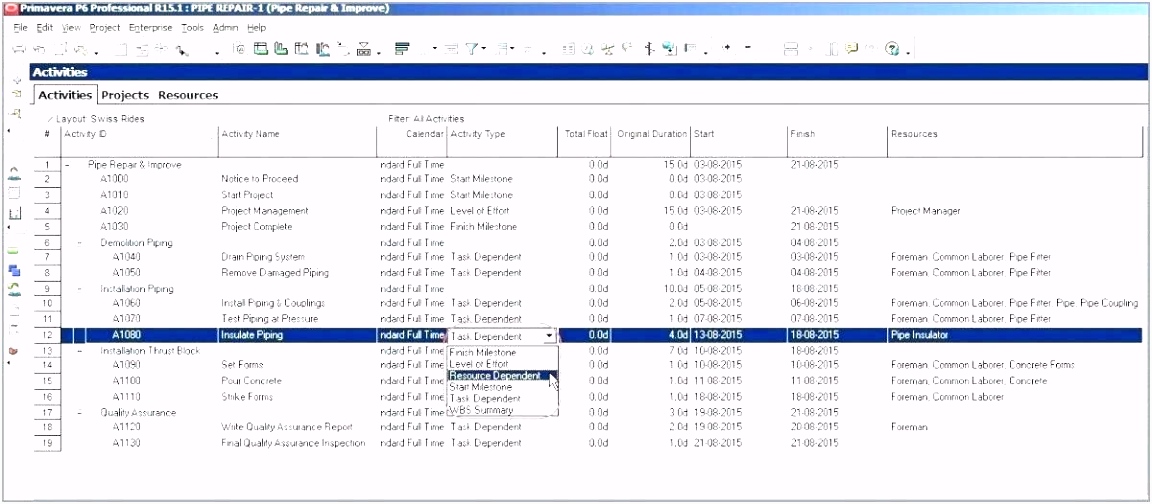Choose Level of Effort from the type list
The width and height of the screenshot is (1152, 504).
503,364
